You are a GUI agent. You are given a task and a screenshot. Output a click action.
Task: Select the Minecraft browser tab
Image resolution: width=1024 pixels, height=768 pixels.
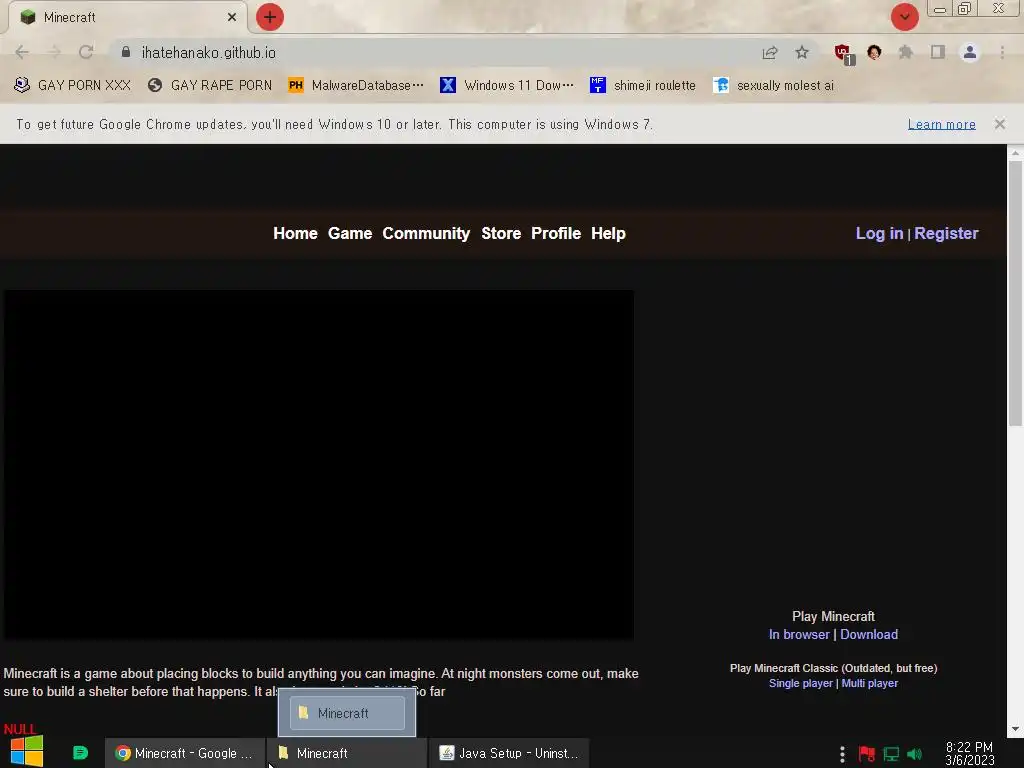click(127, 17)
